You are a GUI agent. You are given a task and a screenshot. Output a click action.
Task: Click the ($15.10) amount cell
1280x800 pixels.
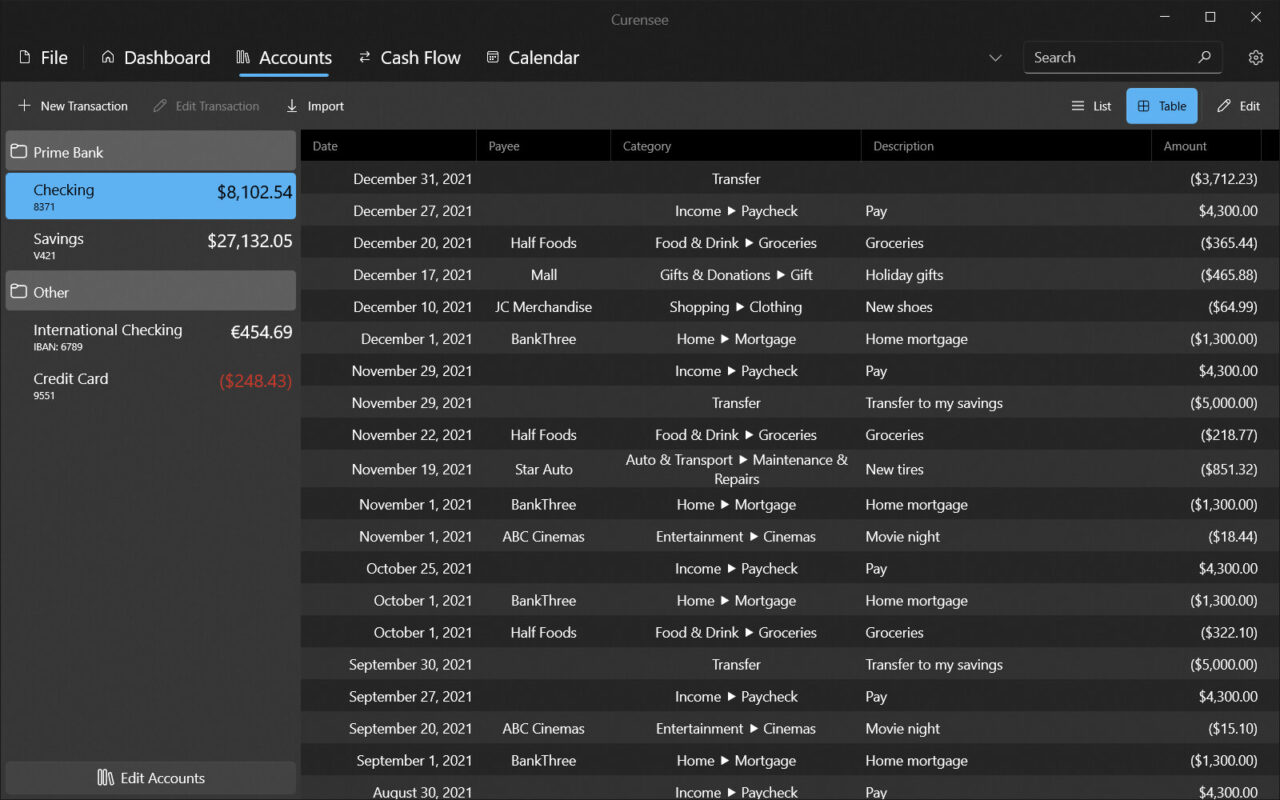pos(1233,729)
